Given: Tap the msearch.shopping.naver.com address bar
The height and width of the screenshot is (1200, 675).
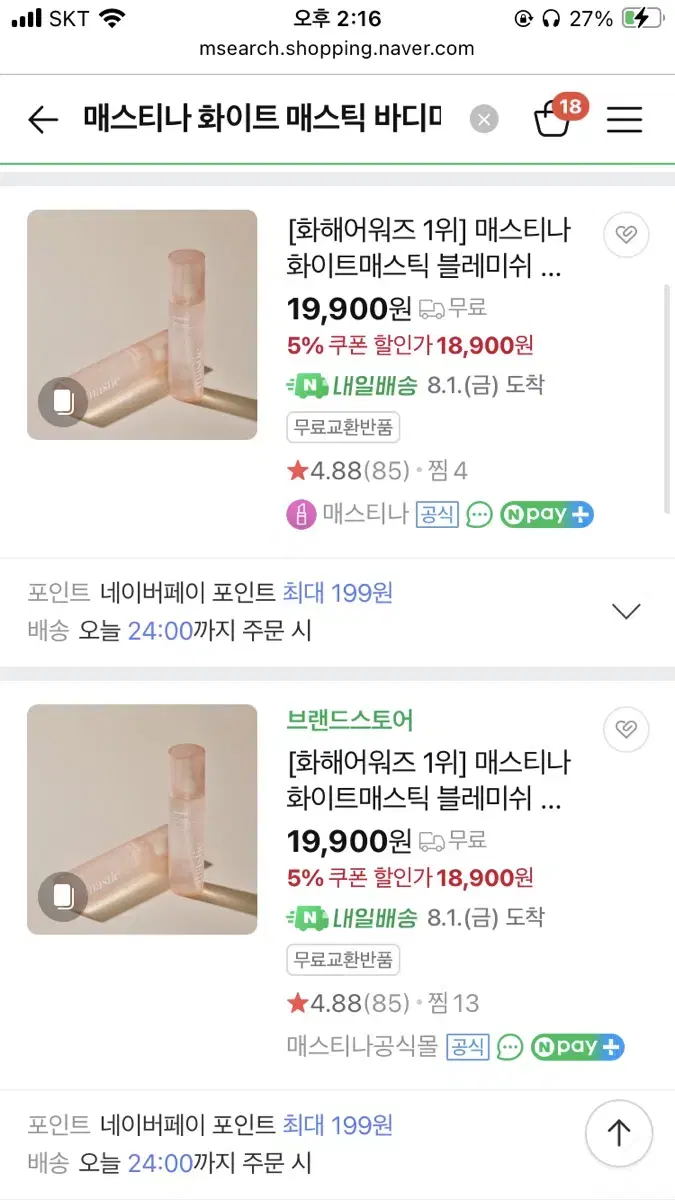Looking at the screenshot, I should coord(337,49).
